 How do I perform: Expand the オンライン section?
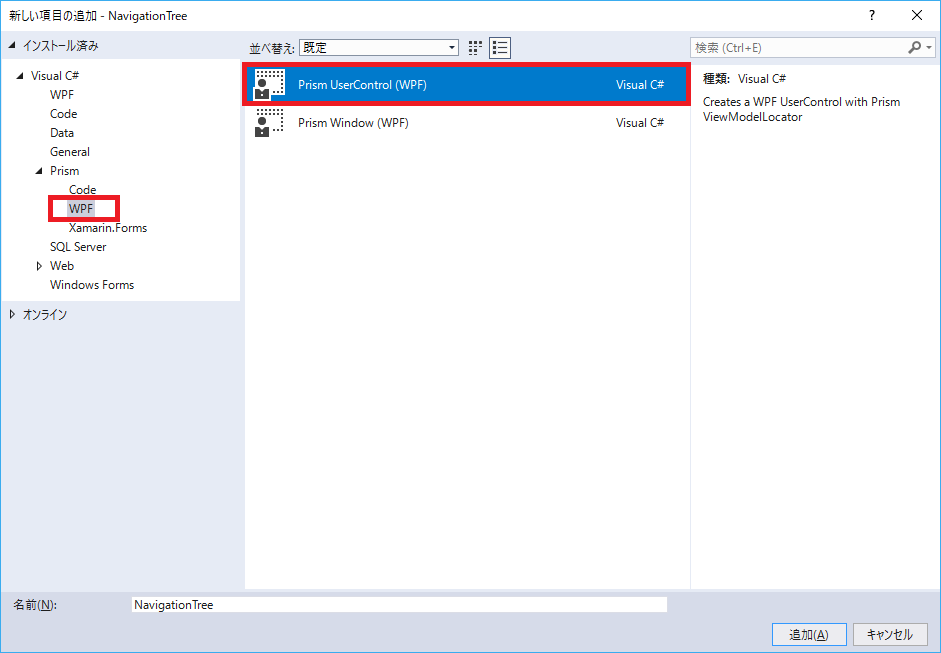point(12,314)
